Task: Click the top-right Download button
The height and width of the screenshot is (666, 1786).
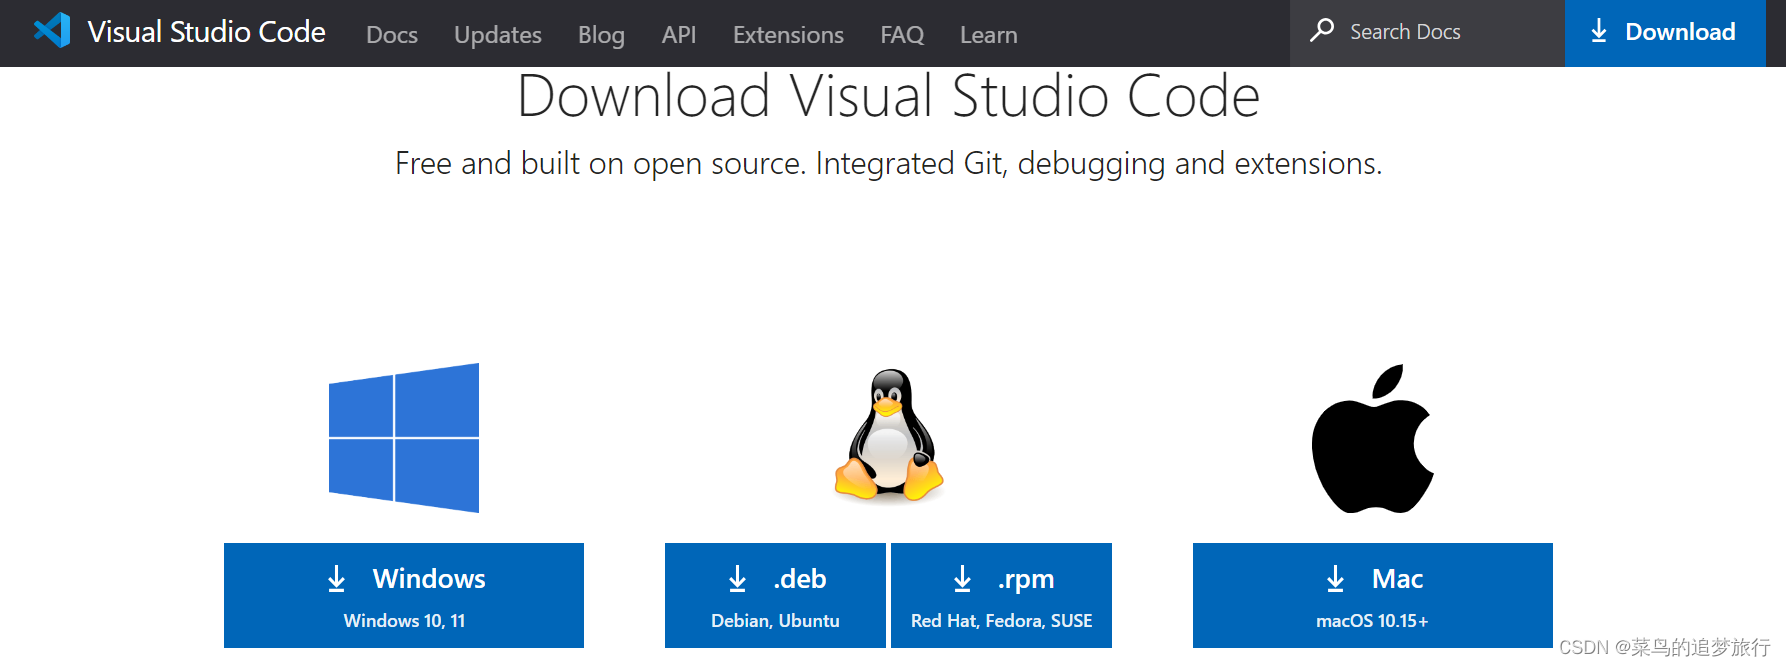Action: pyautogui.click(x=1665, y=33)
